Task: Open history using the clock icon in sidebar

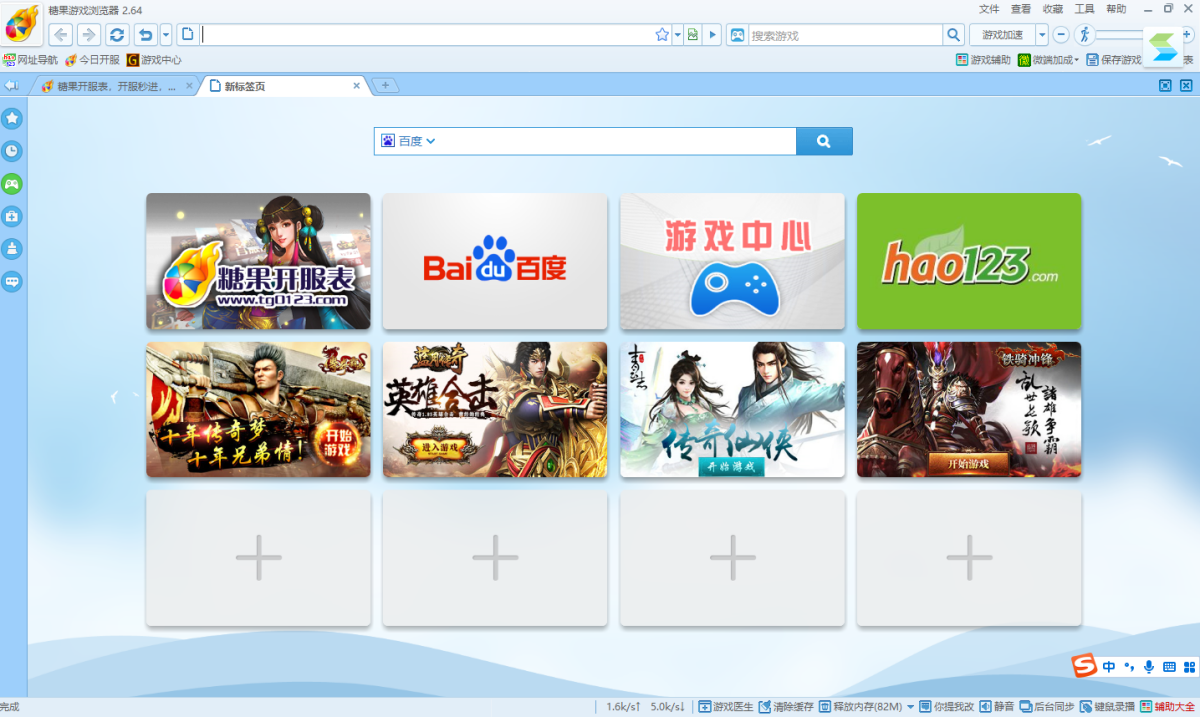Action: point(12,151)
